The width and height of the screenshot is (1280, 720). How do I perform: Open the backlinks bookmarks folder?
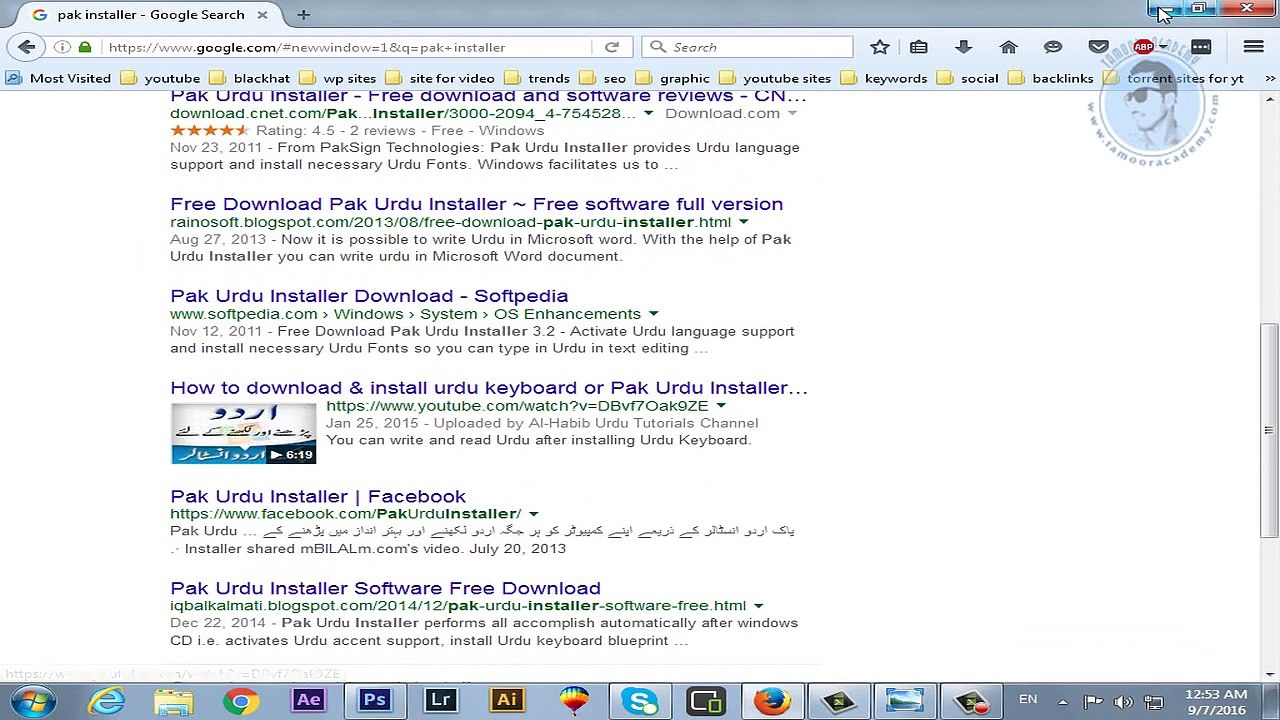click(1051, 78)
